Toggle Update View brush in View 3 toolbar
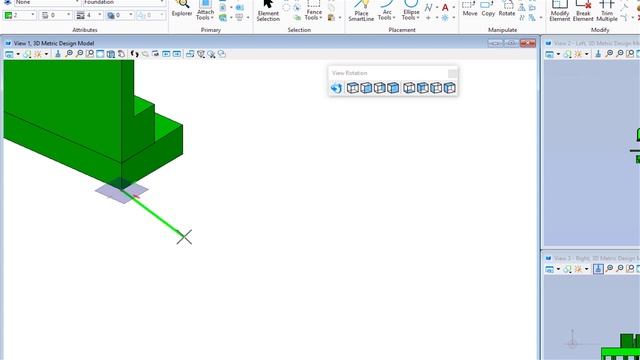640x360 pixels. point(598,269)
